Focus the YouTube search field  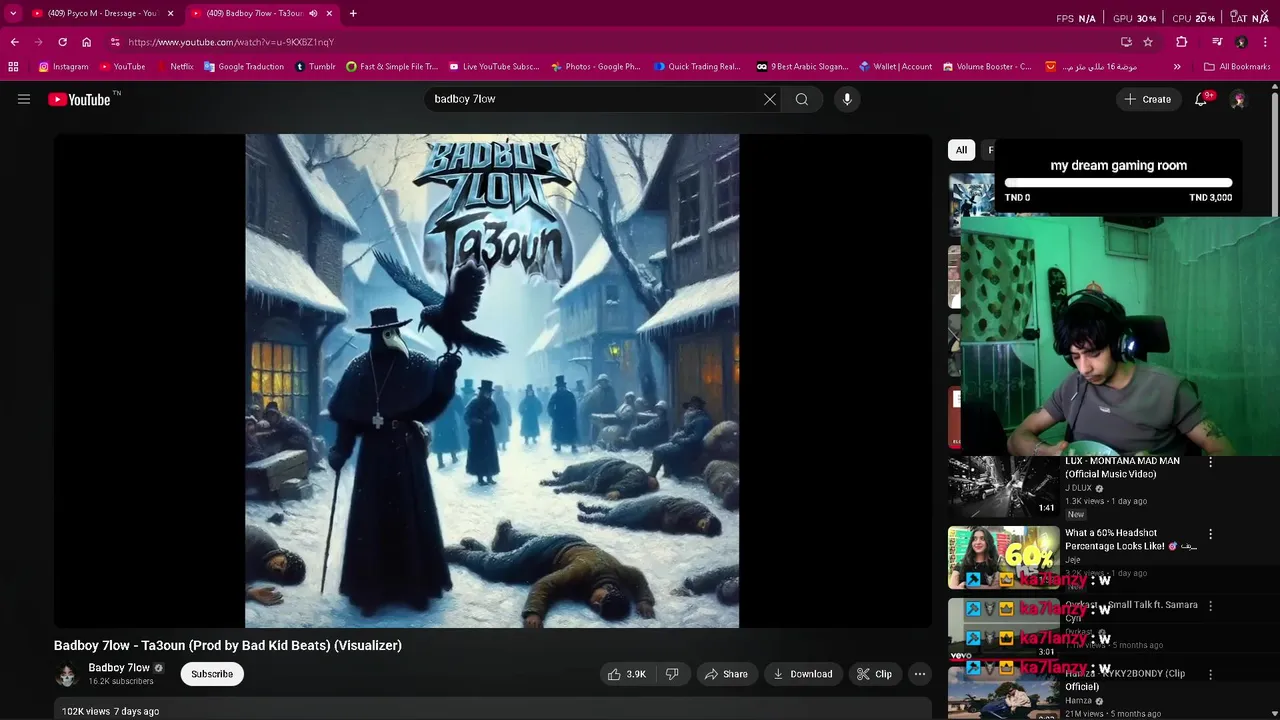coord(595,99)
